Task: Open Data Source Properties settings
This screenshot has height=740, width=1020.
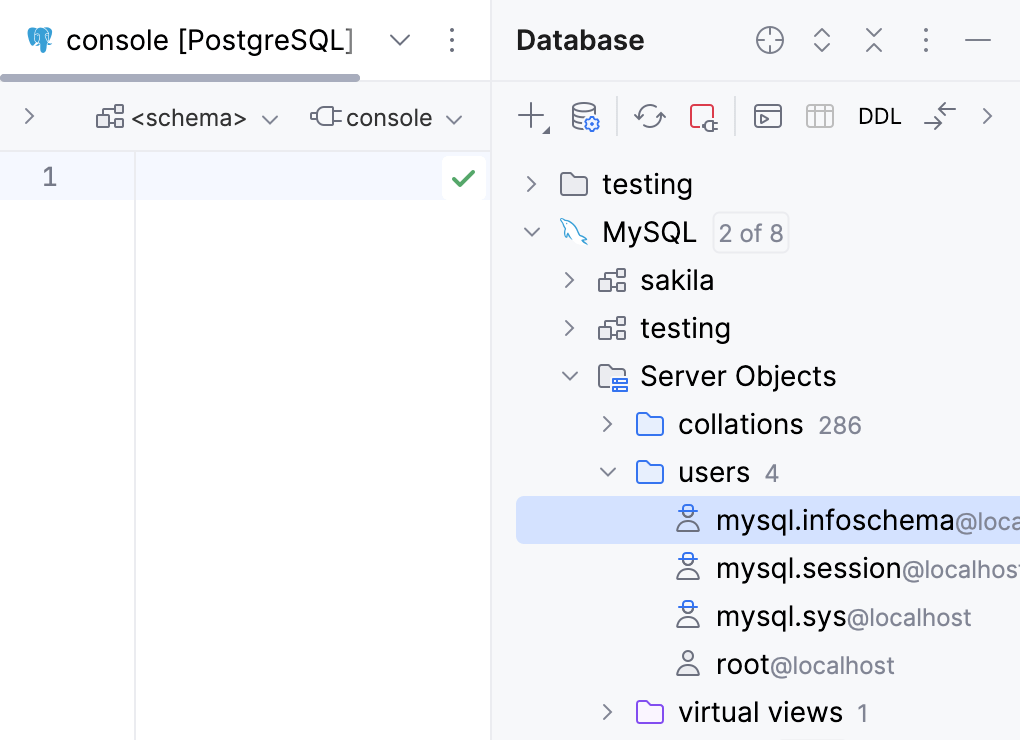Action: coord(585,116)
